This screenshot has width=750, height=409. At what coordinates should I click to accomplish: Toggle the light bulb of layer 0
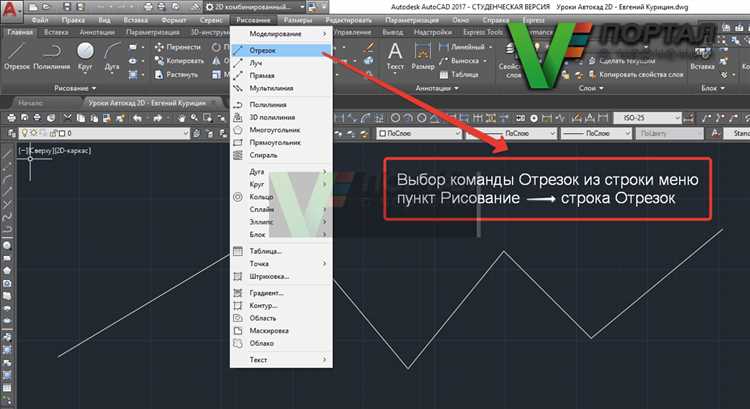click(25, 133)
